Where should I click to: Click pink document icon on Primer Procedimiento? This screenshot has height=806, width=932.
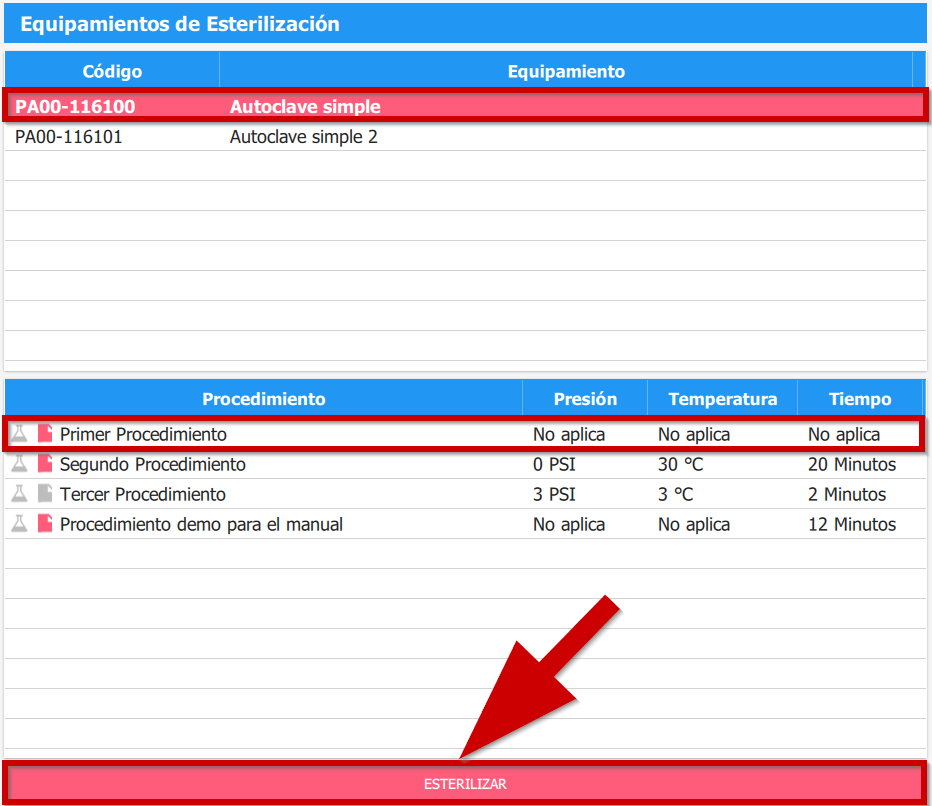point(45,434)
